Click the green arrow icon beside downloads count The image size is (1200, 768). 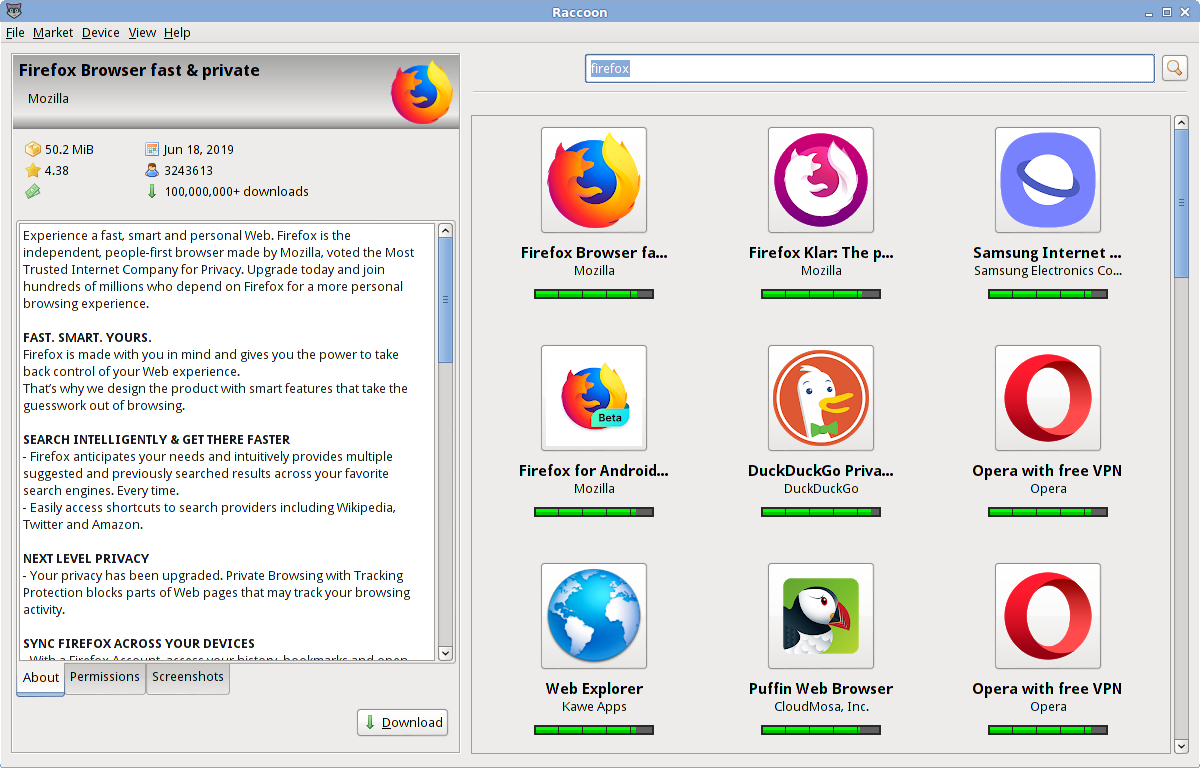pyautogui.click(x=152, y=192)
